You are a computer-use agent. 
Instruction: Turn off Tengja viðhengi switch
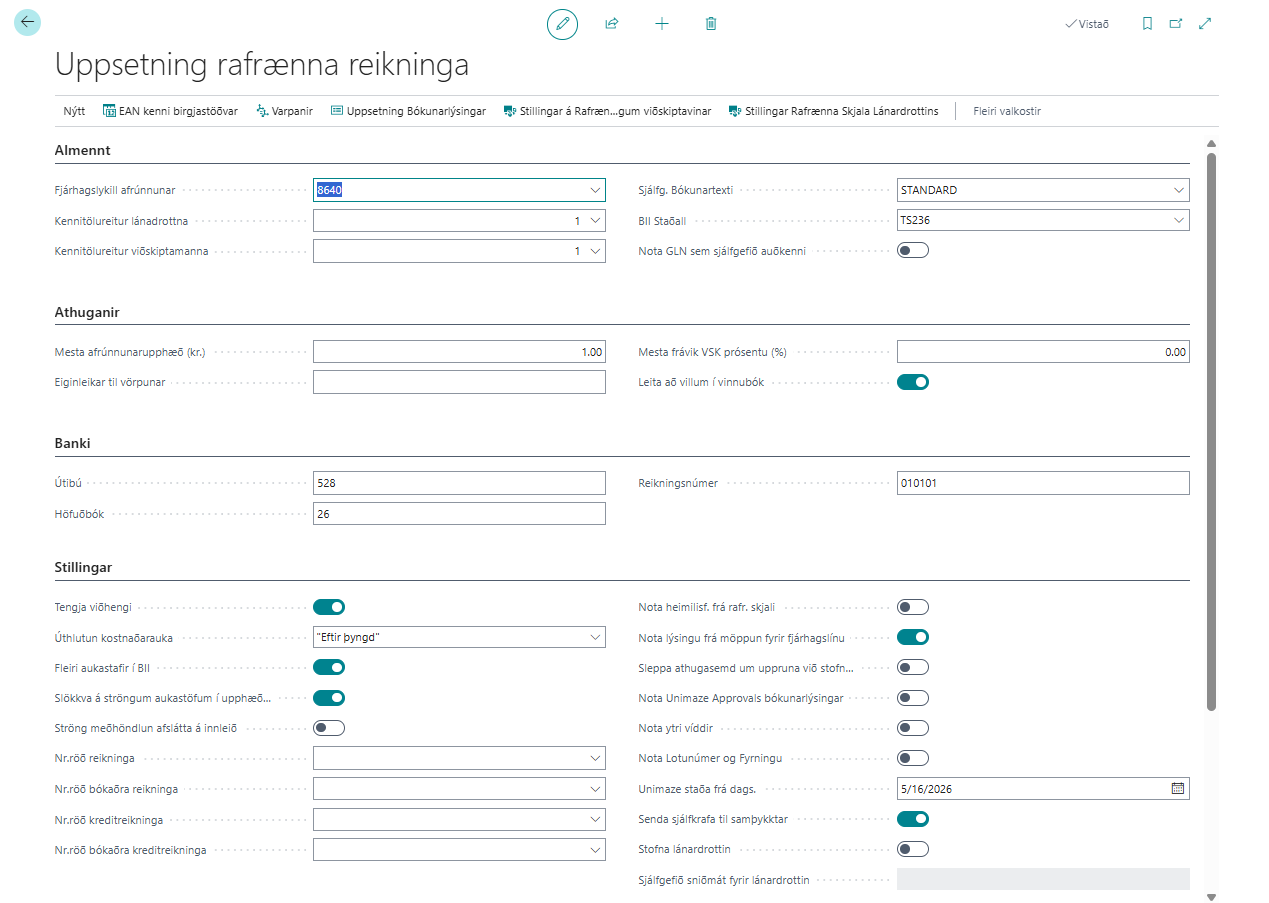pos(329,606)
